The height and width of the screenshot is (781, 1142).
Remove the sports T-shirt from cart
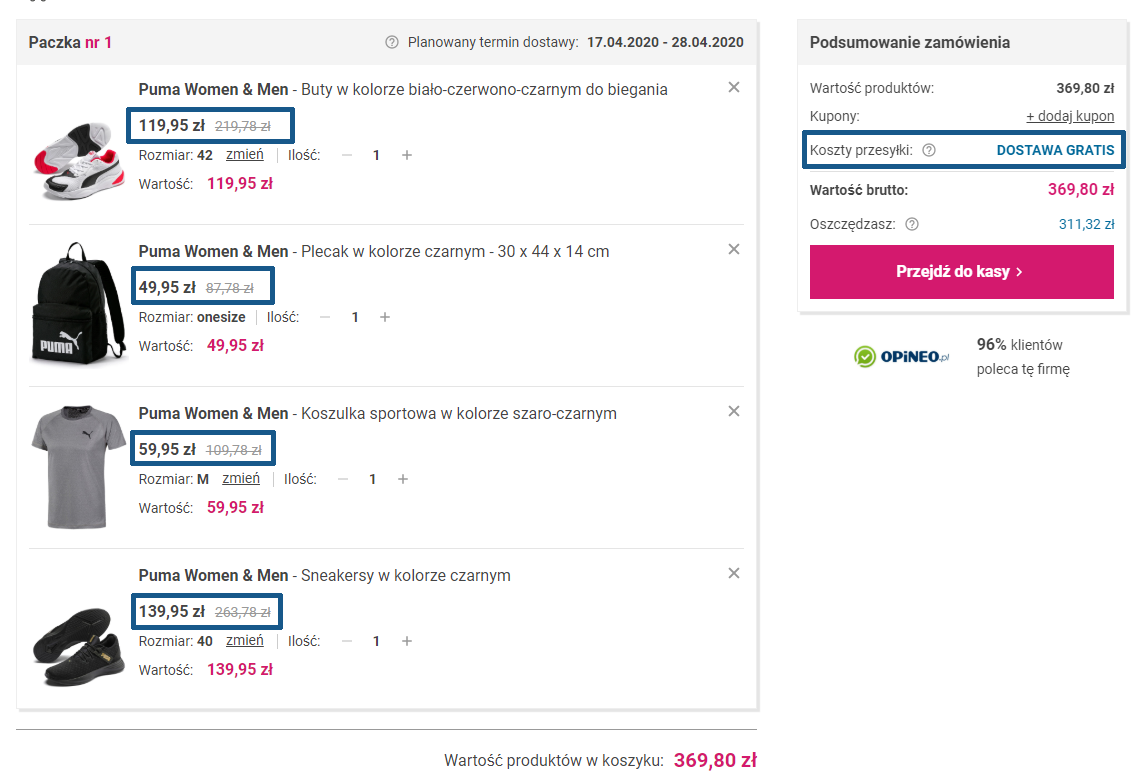coord(734,412)
